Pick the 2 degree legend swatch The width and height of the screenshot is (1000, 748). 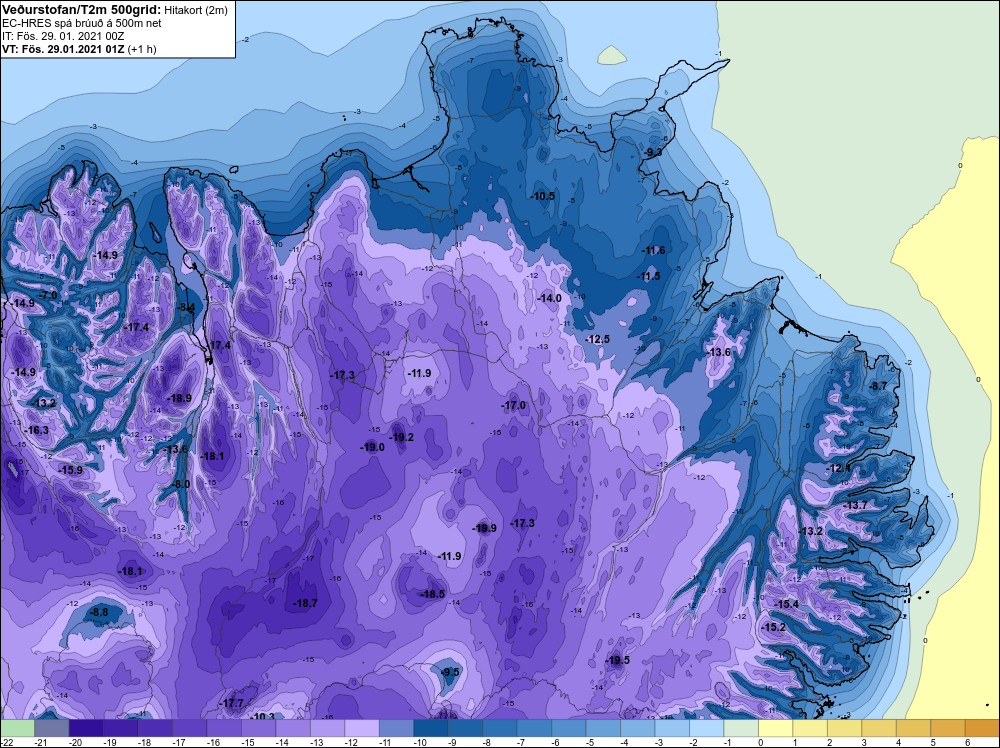(844, 728)
